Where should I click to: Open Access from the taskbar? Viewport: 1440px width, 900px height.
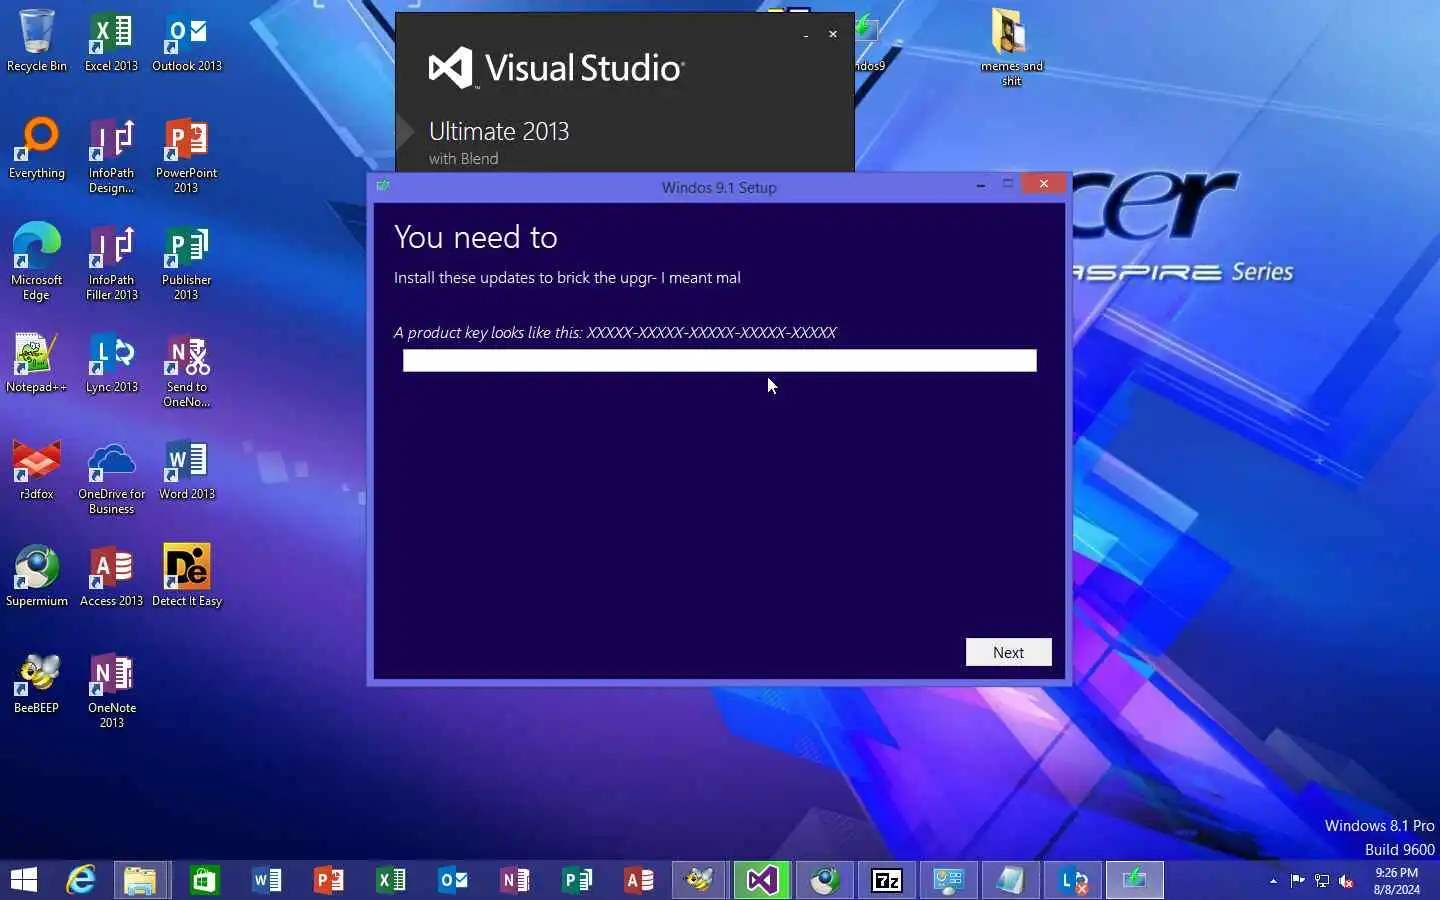pyautogui.click(x=638, y=880)
